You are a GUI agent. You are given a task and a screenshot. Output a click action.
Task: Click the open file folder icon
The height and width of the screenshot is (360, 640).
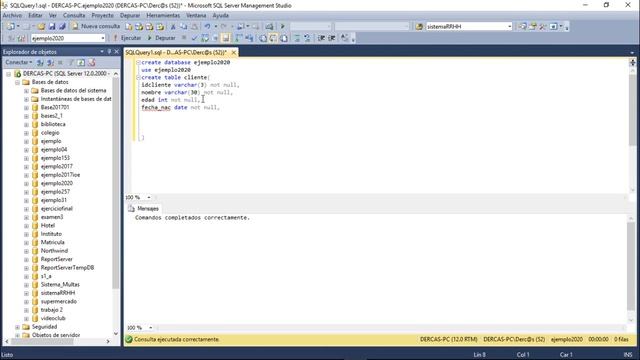[x=41, y=27]
